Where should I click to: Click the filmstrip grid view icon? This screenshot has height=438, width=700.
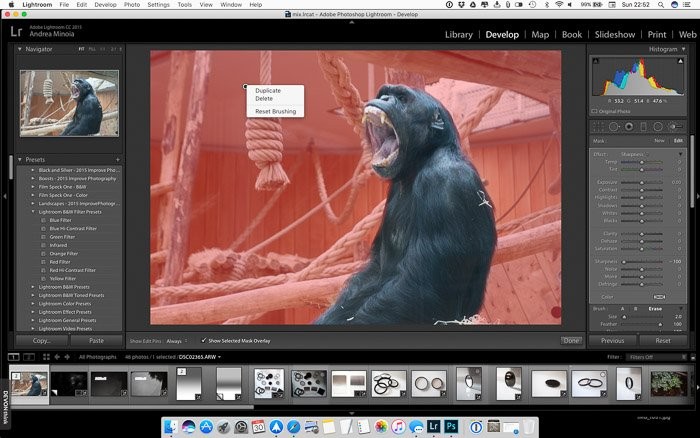(46, 357)
